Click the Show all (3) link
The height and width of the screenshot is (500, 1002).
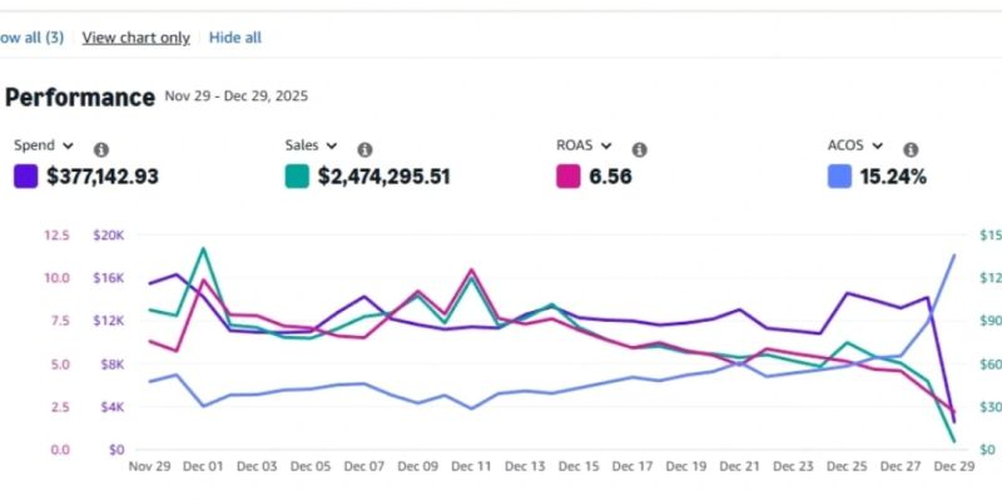31,38
